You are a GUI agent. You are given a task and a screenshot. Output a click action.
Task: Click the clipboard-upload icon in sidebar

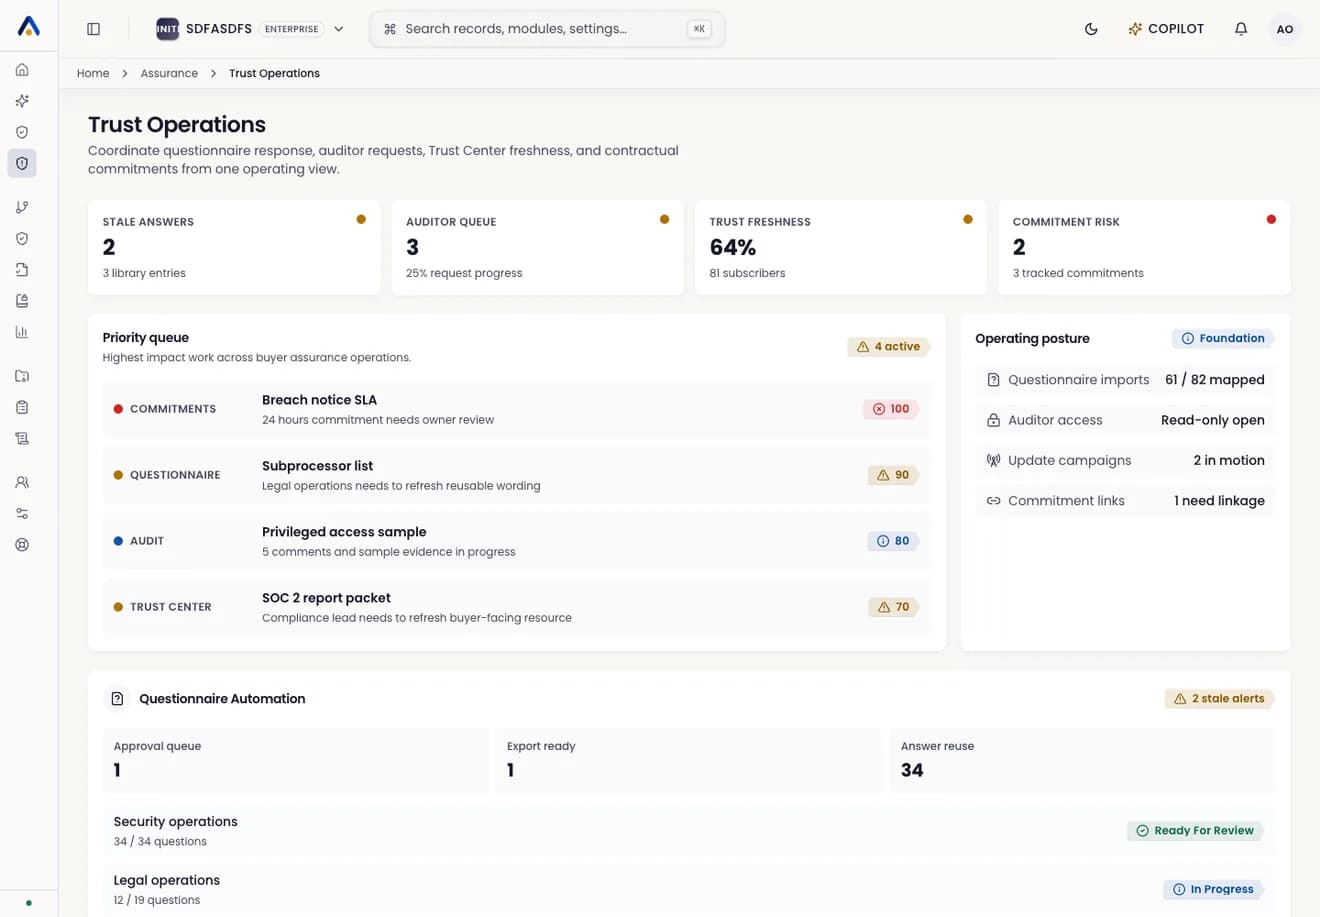point(22,301)
